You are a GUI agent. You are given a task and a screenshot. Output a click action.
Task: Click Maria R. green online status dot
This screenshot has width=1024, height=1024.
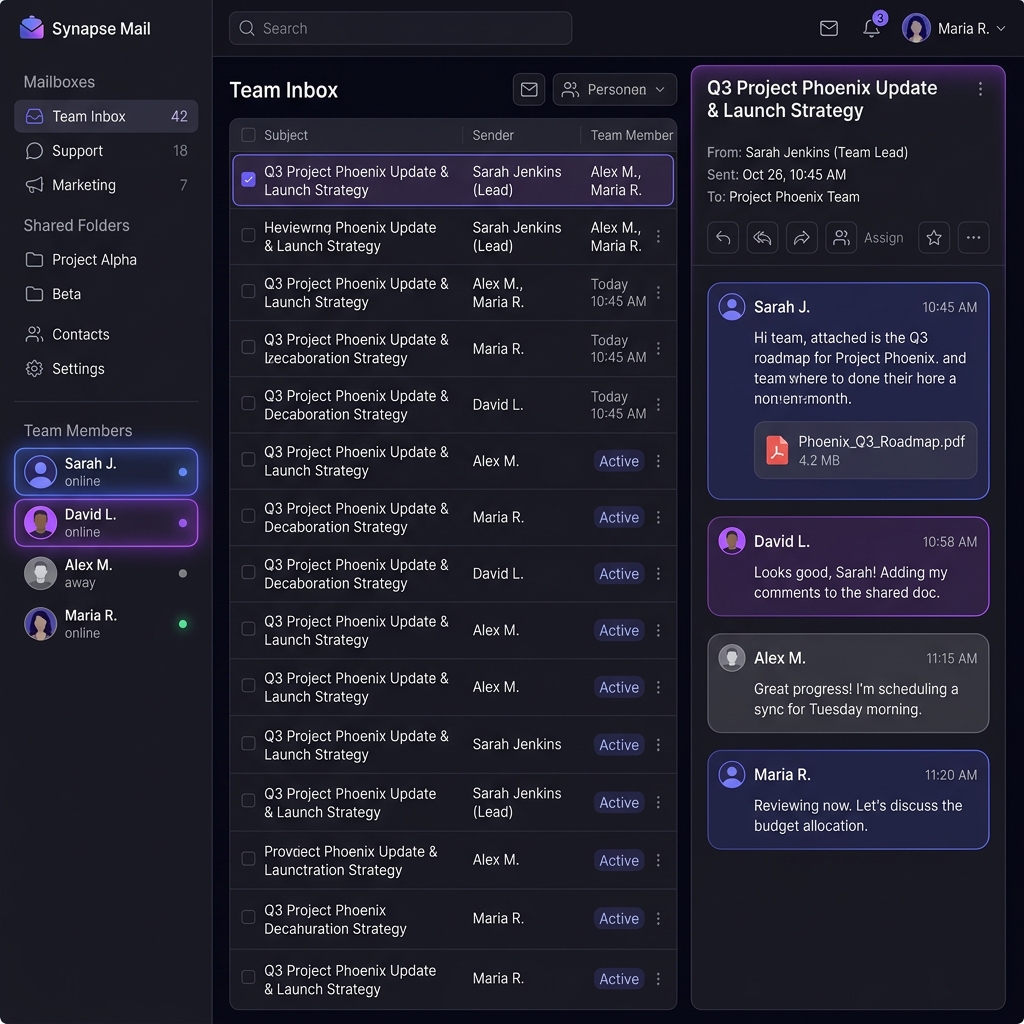click(x=183, y=624)
